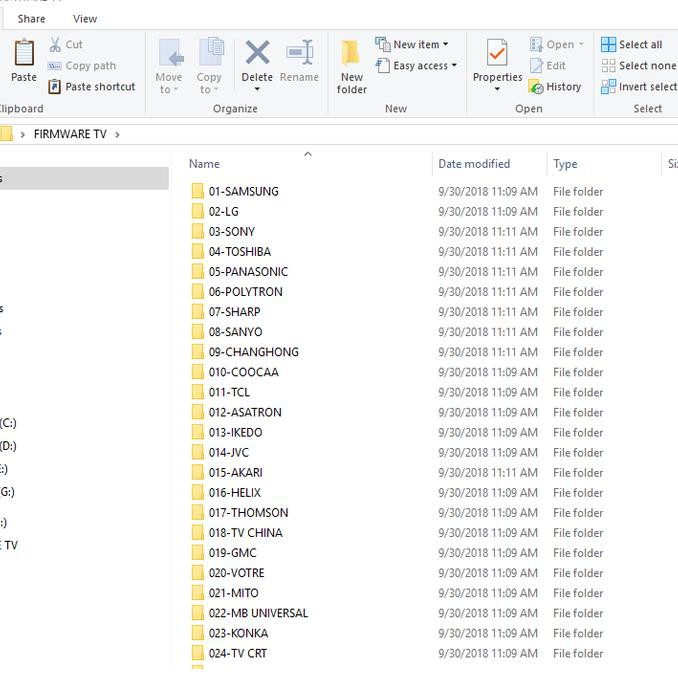Viewport: 678px width, 678px height.
Task: Click the History icon
Action: pos(536,86)
